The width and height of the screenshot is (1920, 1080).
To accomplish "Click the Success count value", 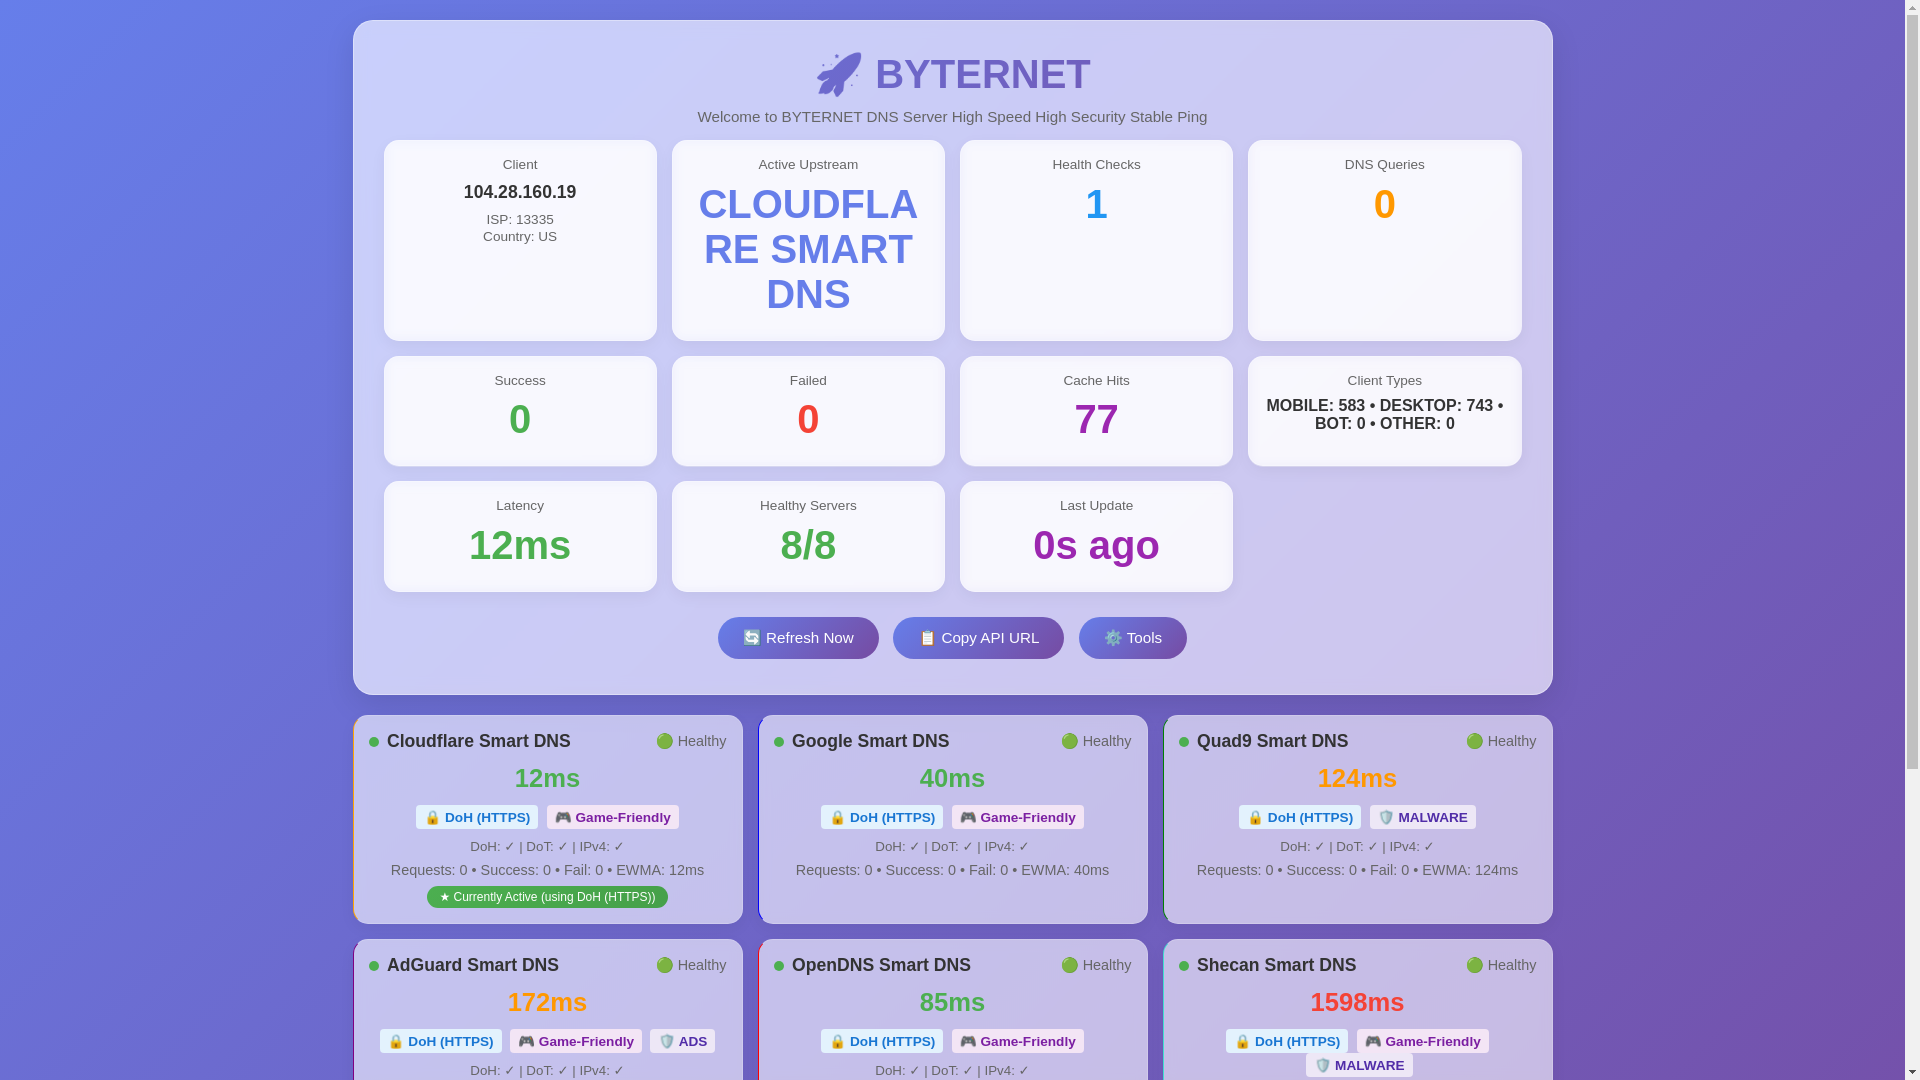I will [x=520, y=419].
